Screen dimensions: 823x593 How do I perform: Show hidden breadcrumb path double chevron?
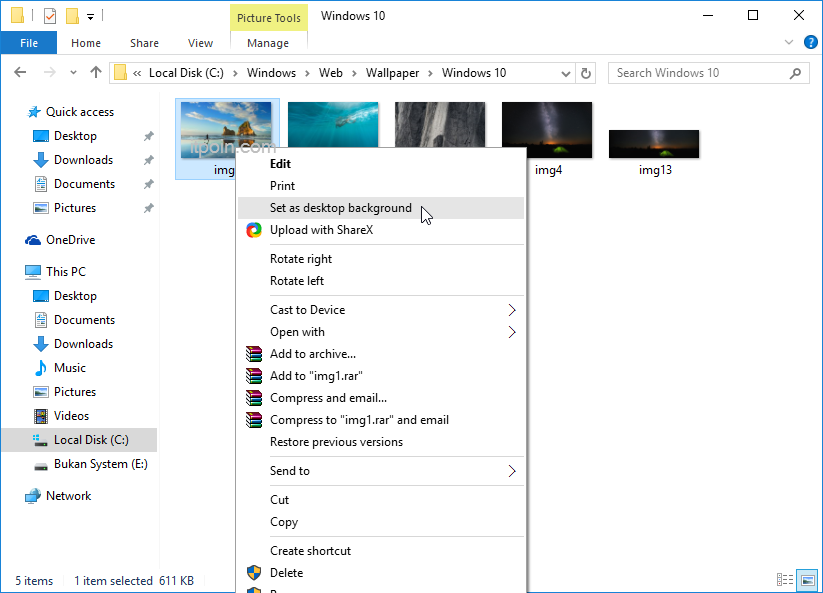[x=137, y=73]
